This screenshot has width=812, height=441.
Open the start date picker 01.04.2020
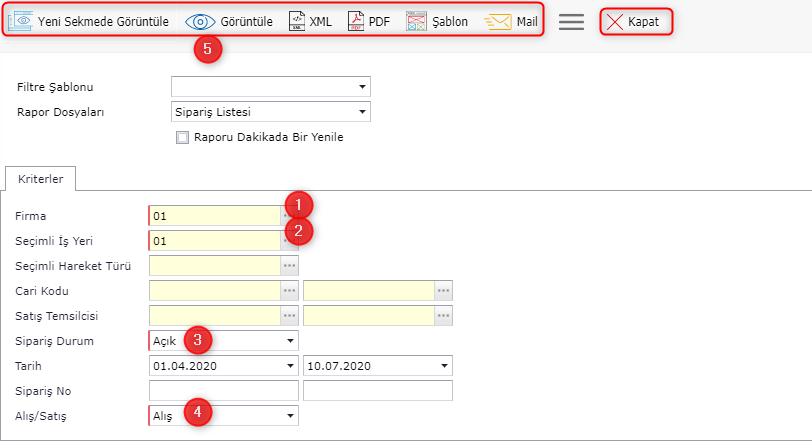tap(291, 366)
